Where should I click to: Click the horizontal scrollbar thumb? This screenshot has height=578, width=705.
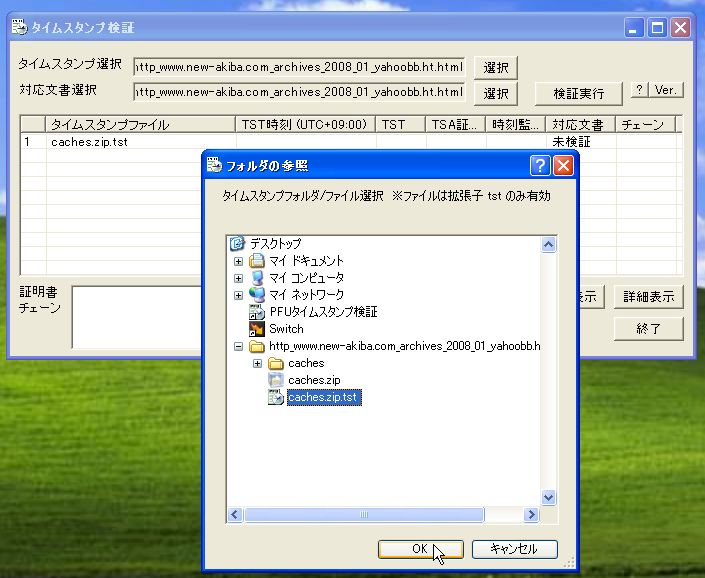click(364, 514)
